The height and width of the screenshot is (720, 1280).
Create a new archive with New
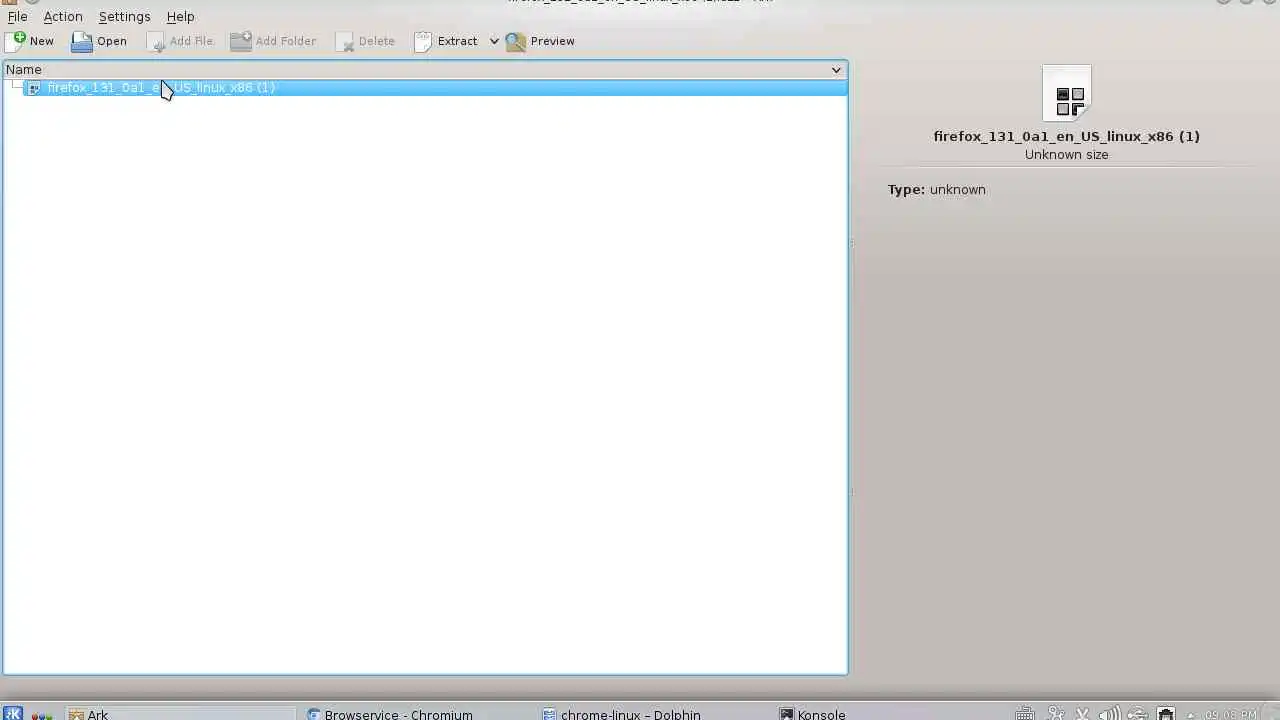(30, 41)
